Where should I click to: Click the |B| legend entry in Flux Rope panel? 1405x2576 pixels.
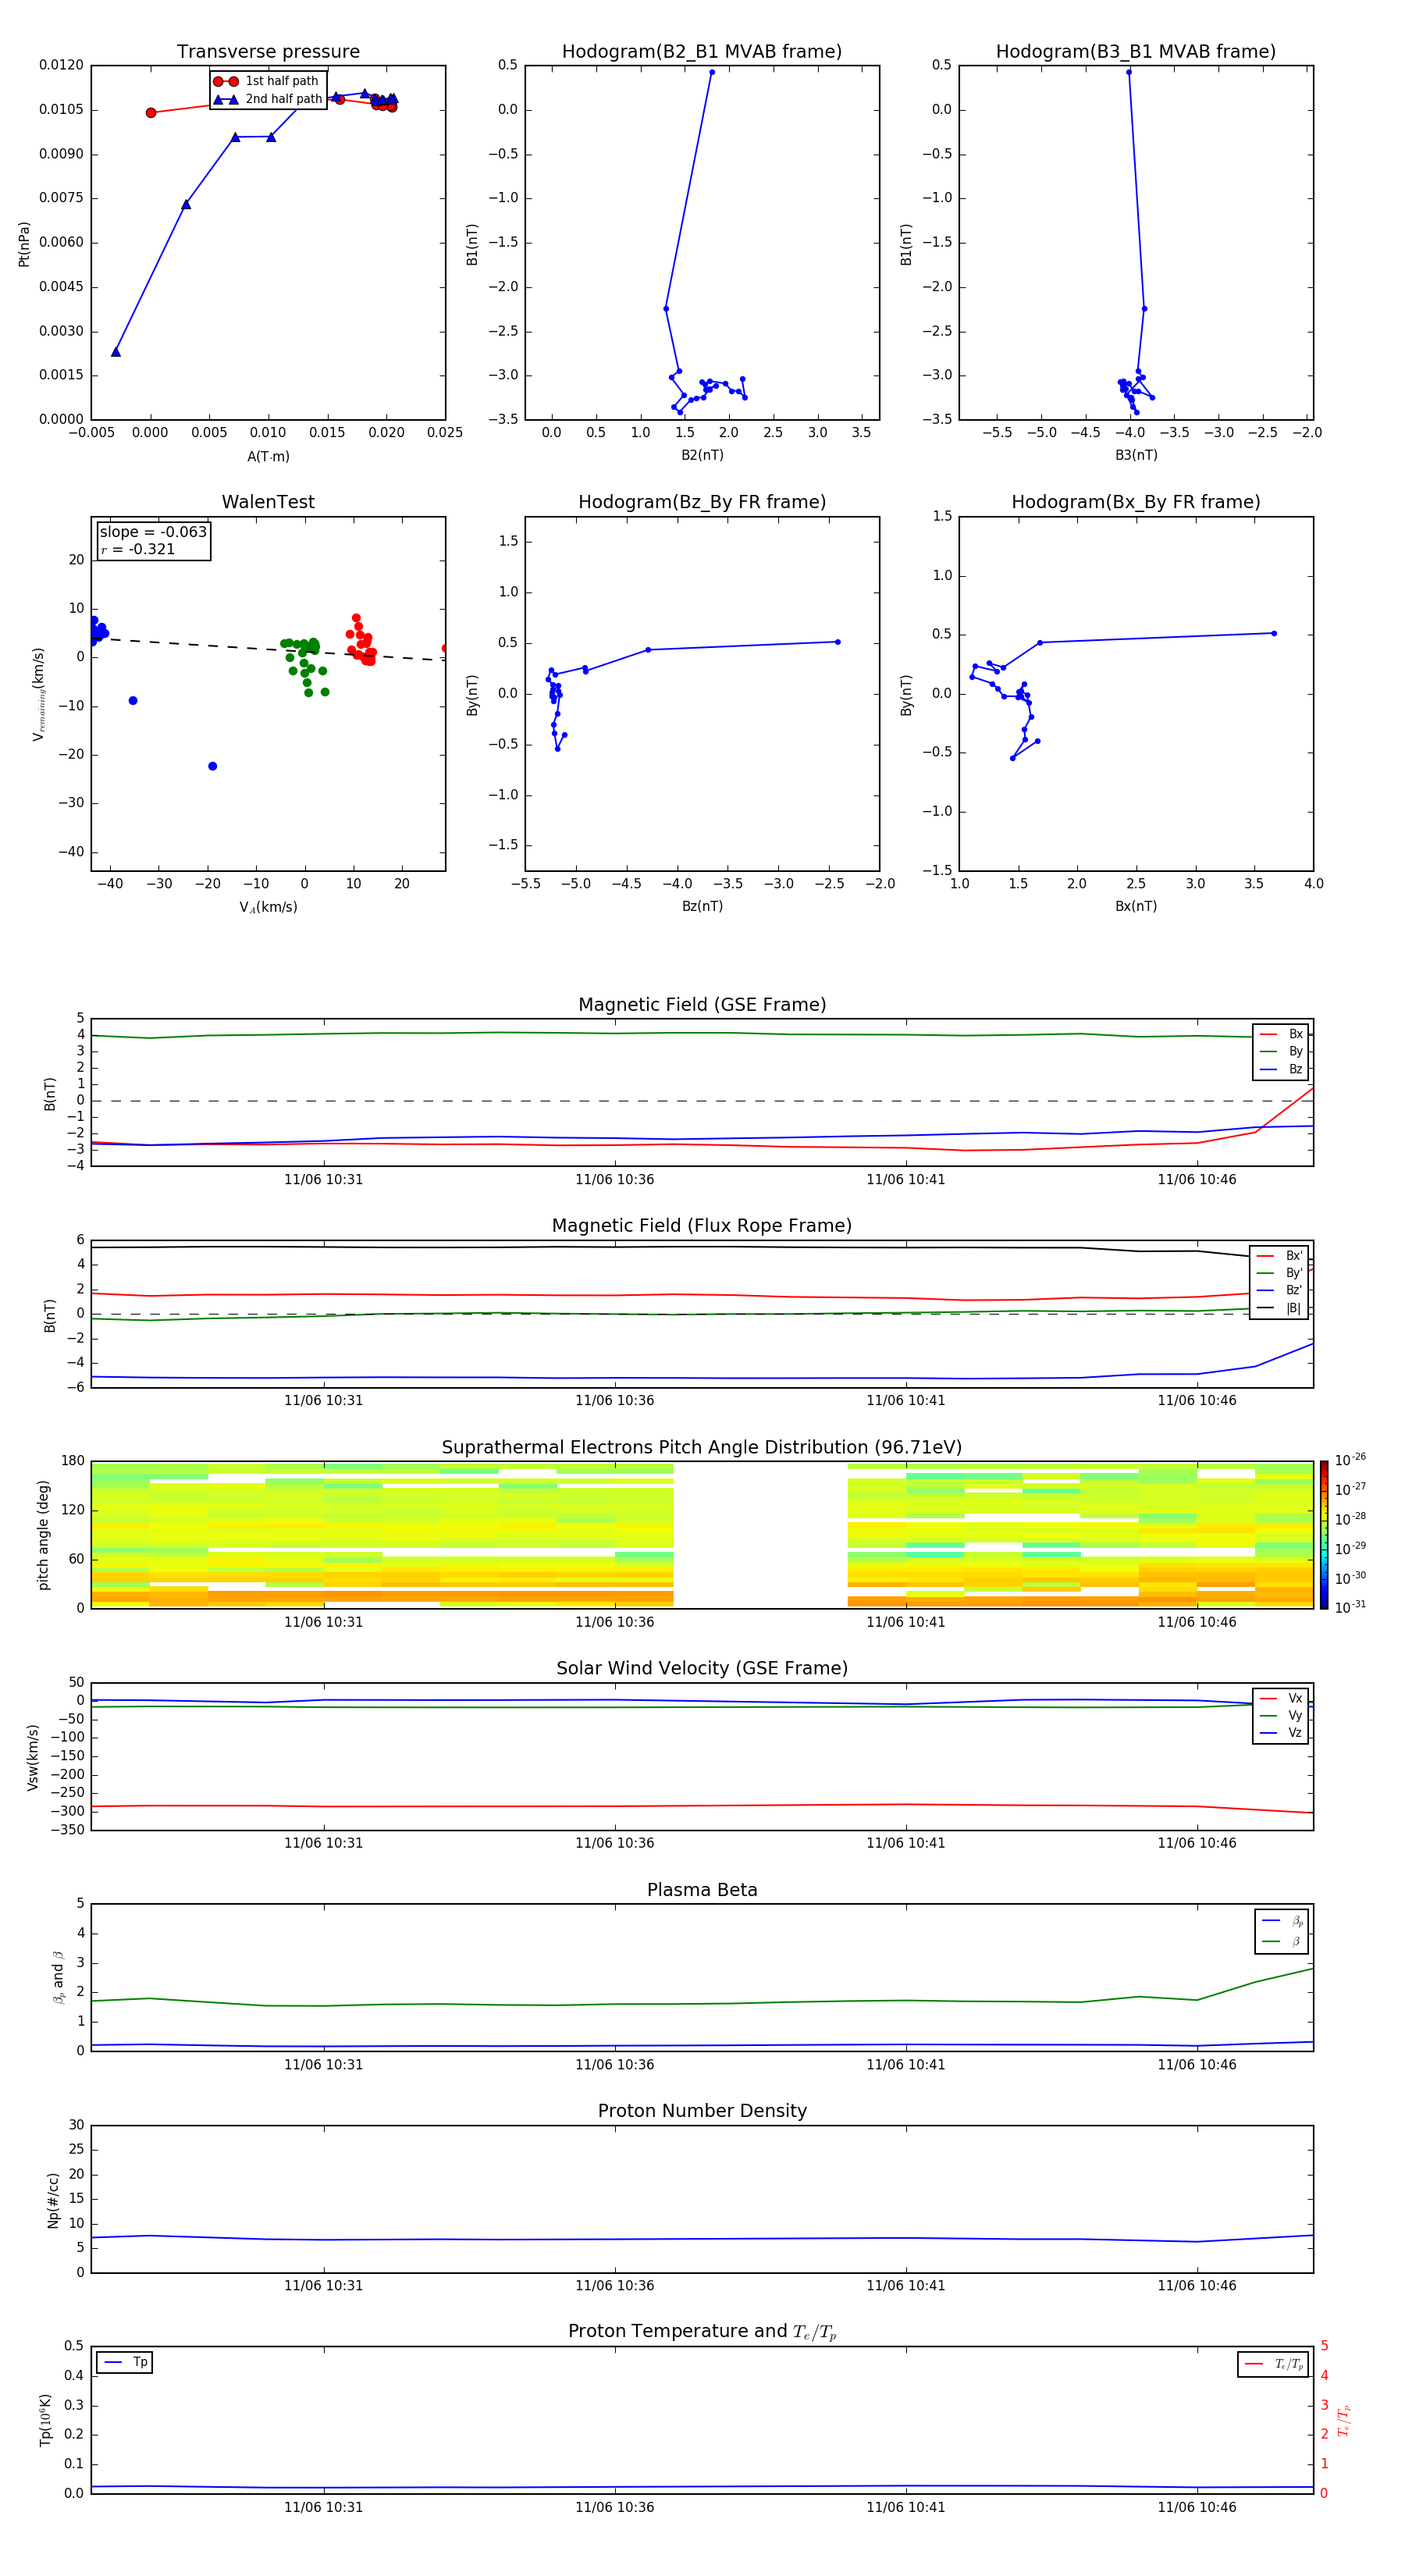tap(1280, 1308)
